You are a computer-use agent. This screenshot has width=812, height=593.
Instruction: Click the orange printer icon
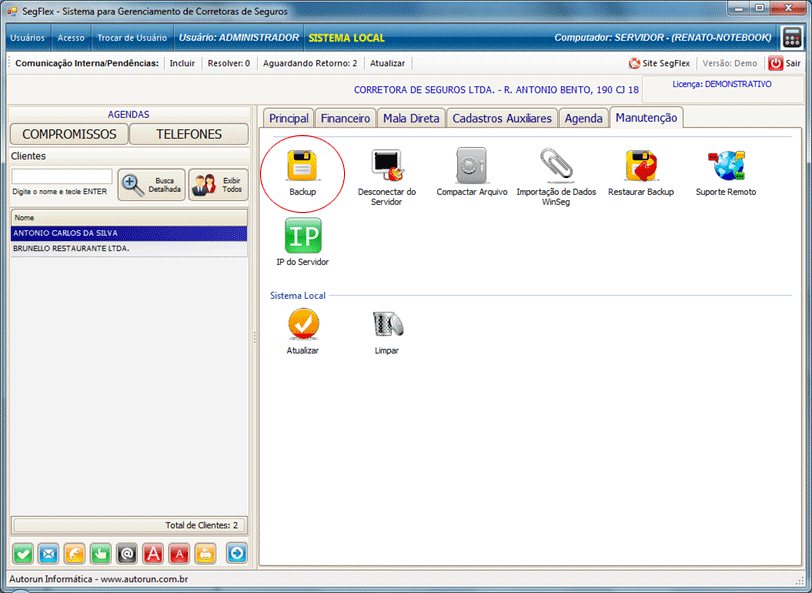(206, 554)
